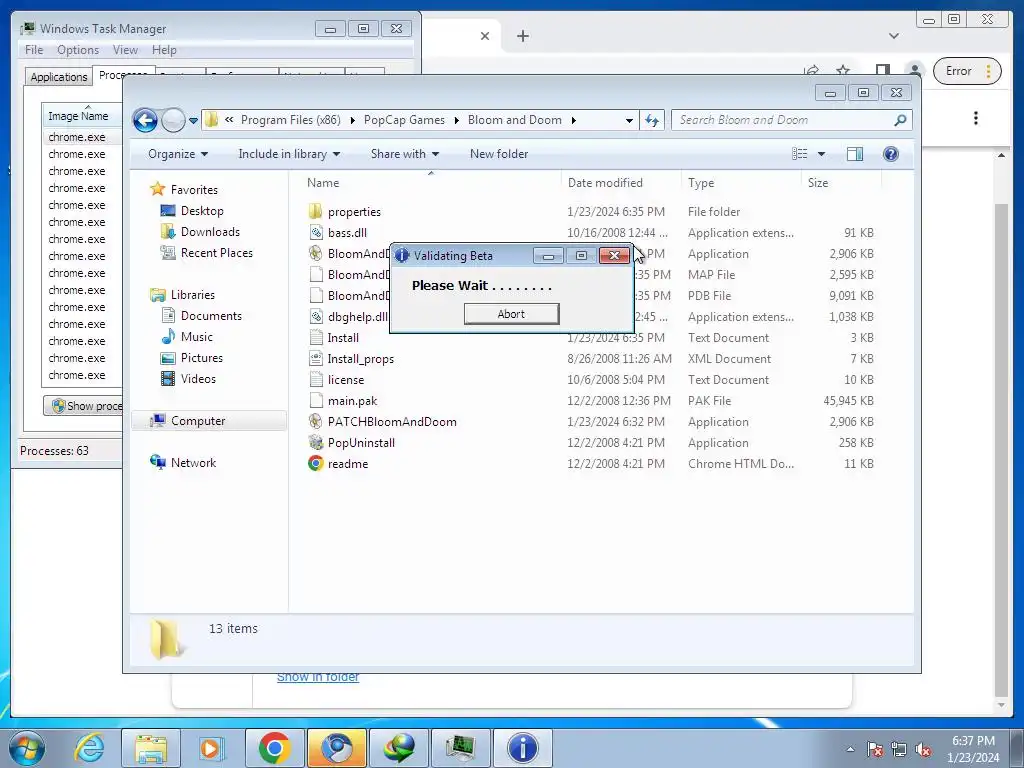Select Favorites in the navigation pane
Viewport: 1024px width, 768px height.
(x=194, y=190)
